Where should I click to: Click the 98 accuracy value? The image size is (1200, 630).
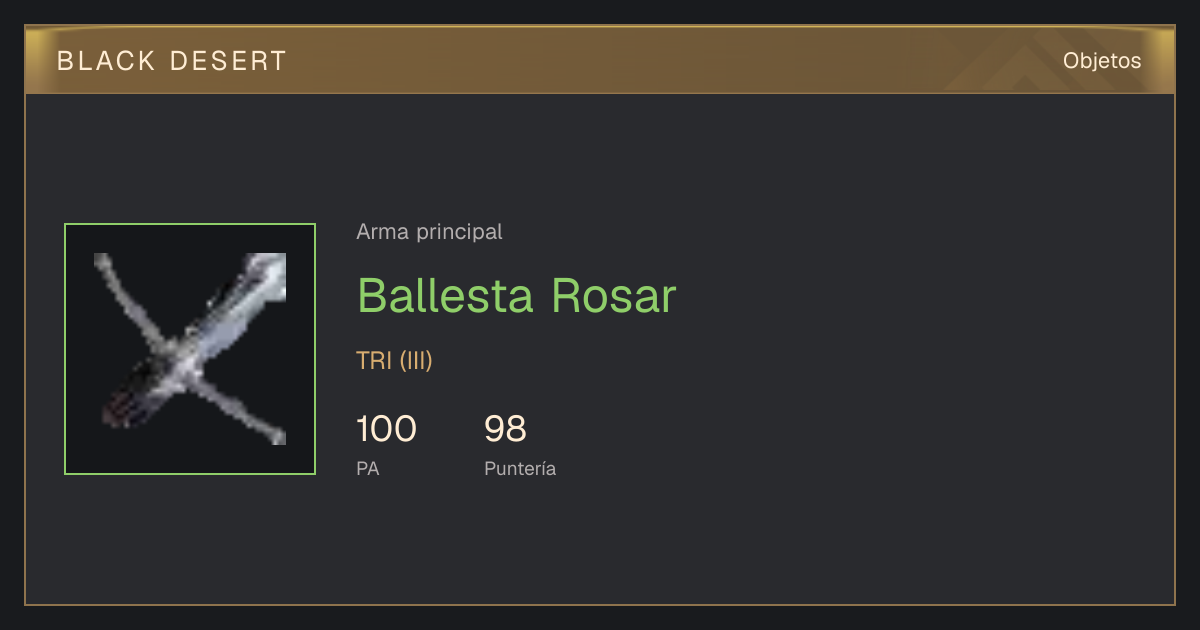(505, 429)
